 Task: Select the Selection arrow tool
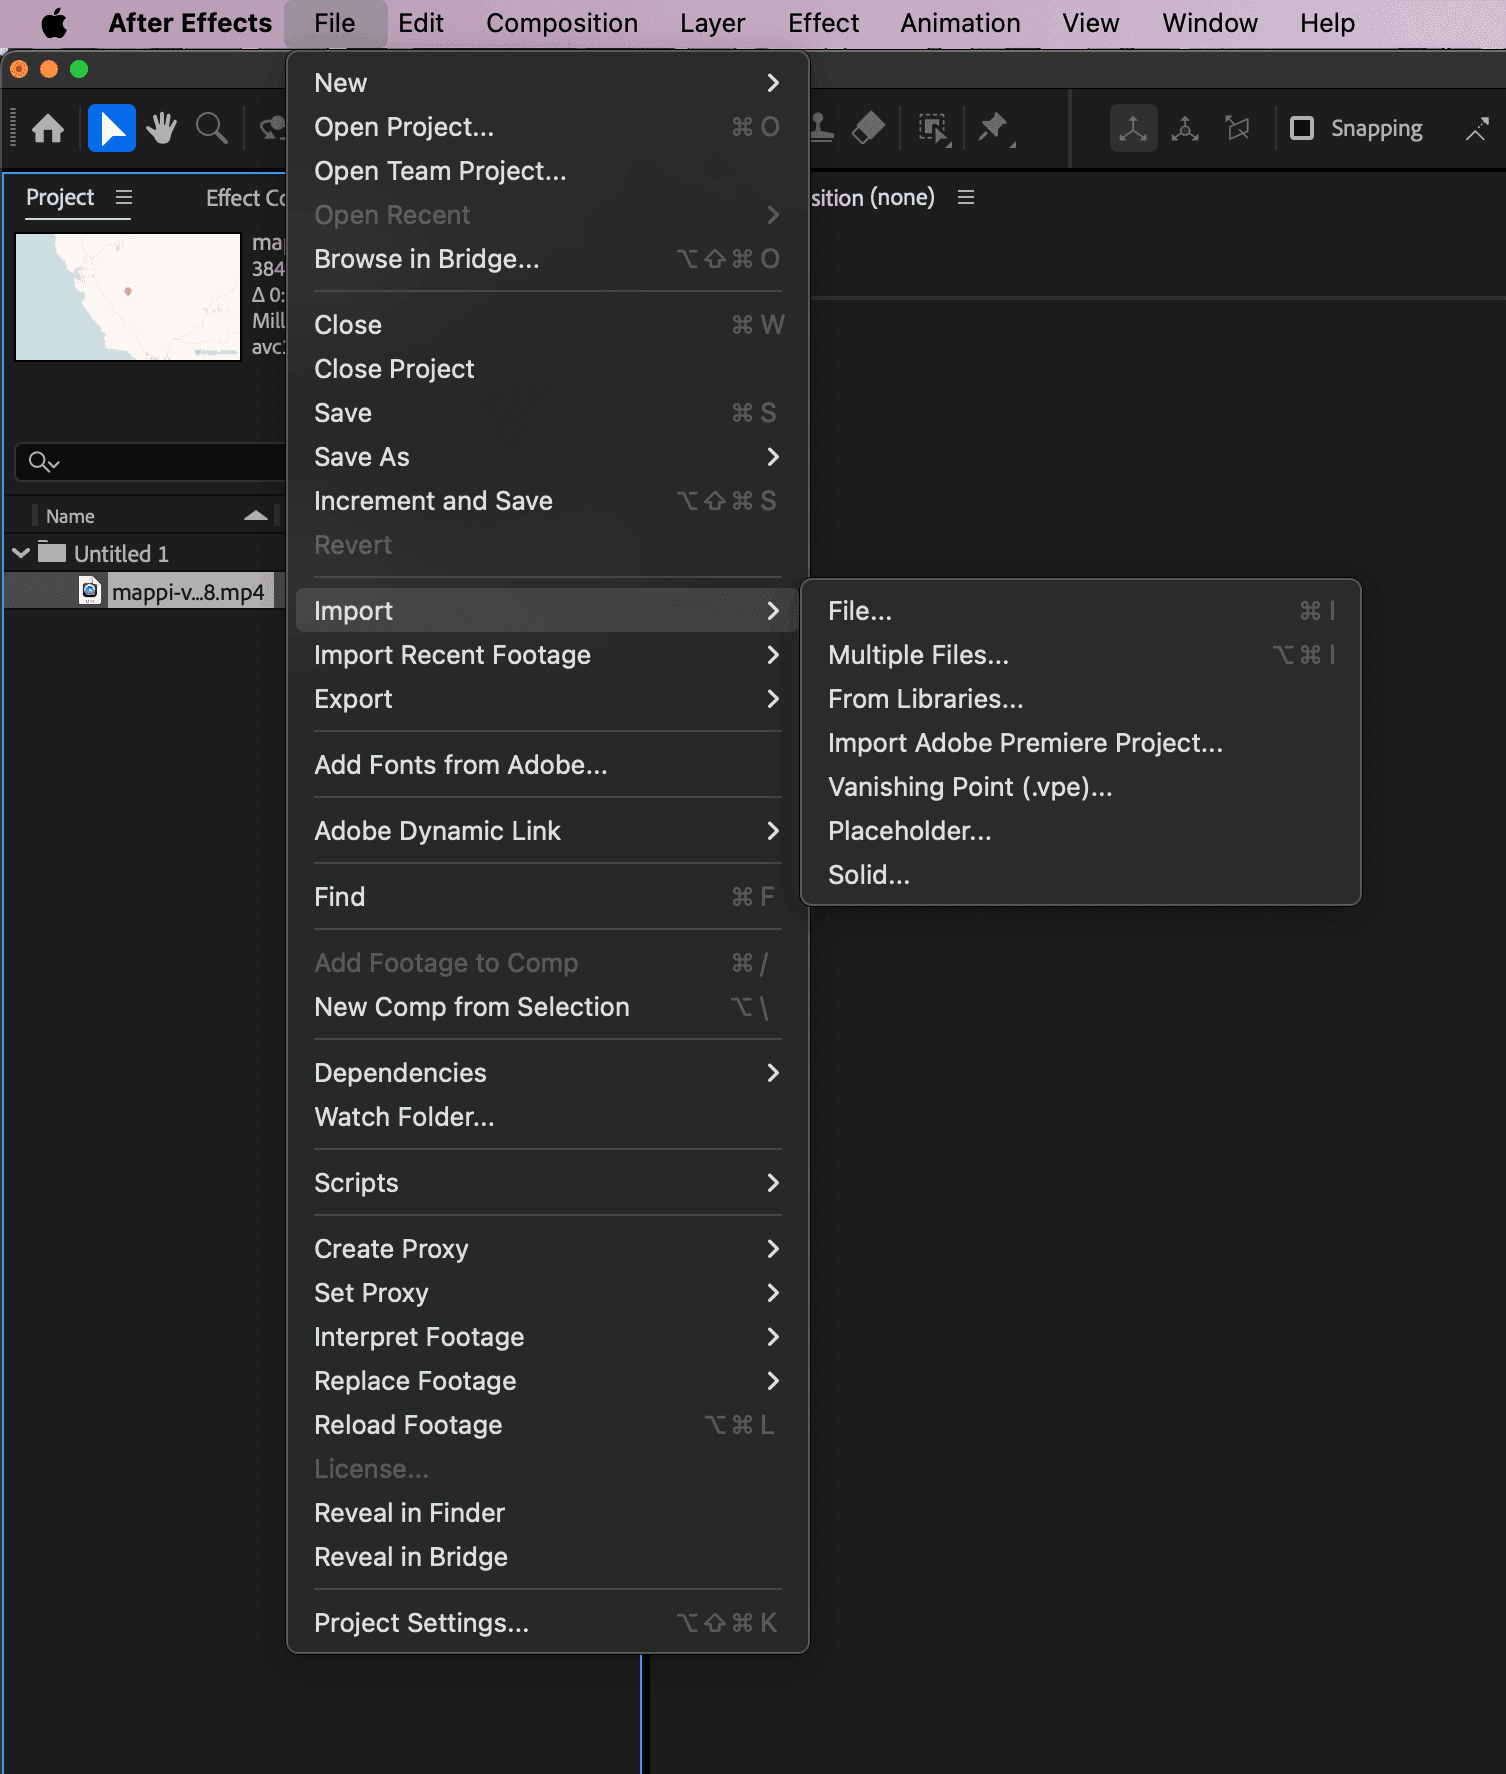[112, 128]
